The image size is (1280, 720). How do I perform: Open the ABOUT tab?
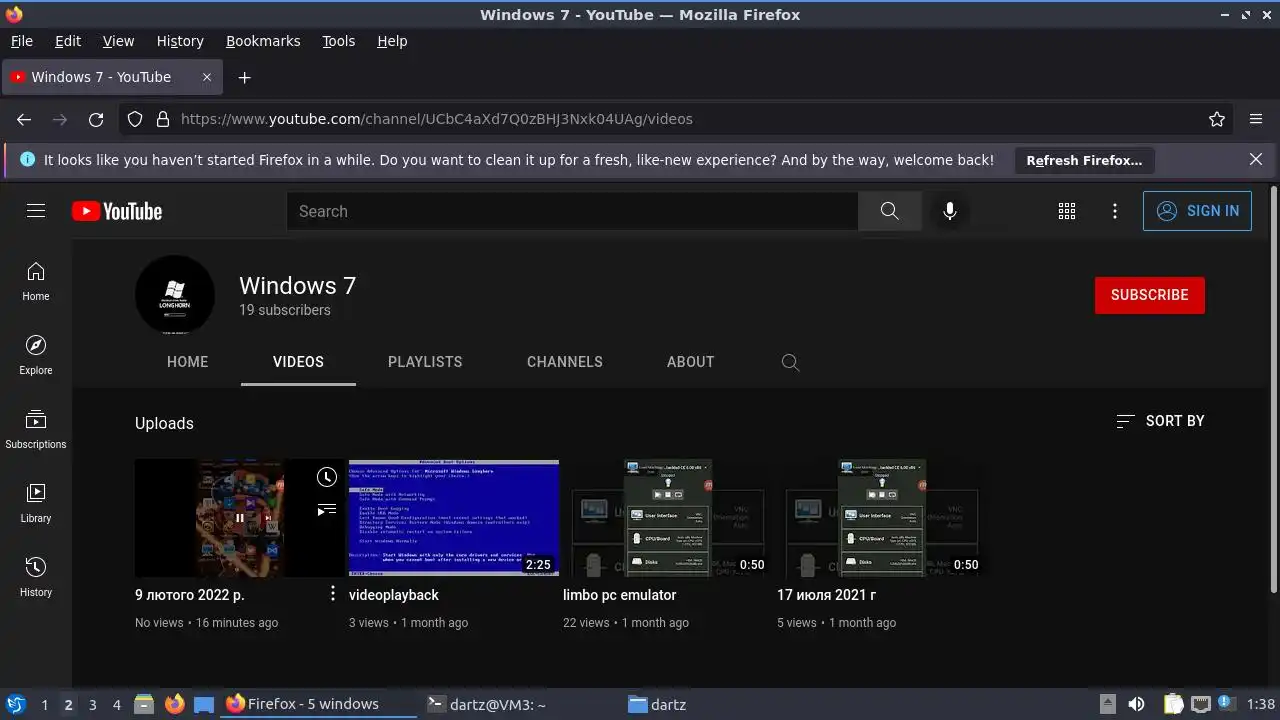point(691,362)
